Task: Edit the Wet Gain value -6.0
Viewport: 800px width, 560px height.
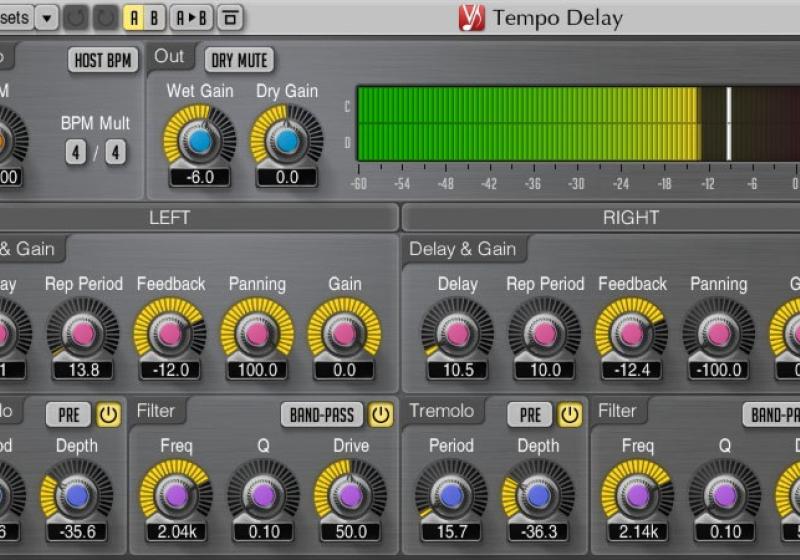Action: [199, 177]
